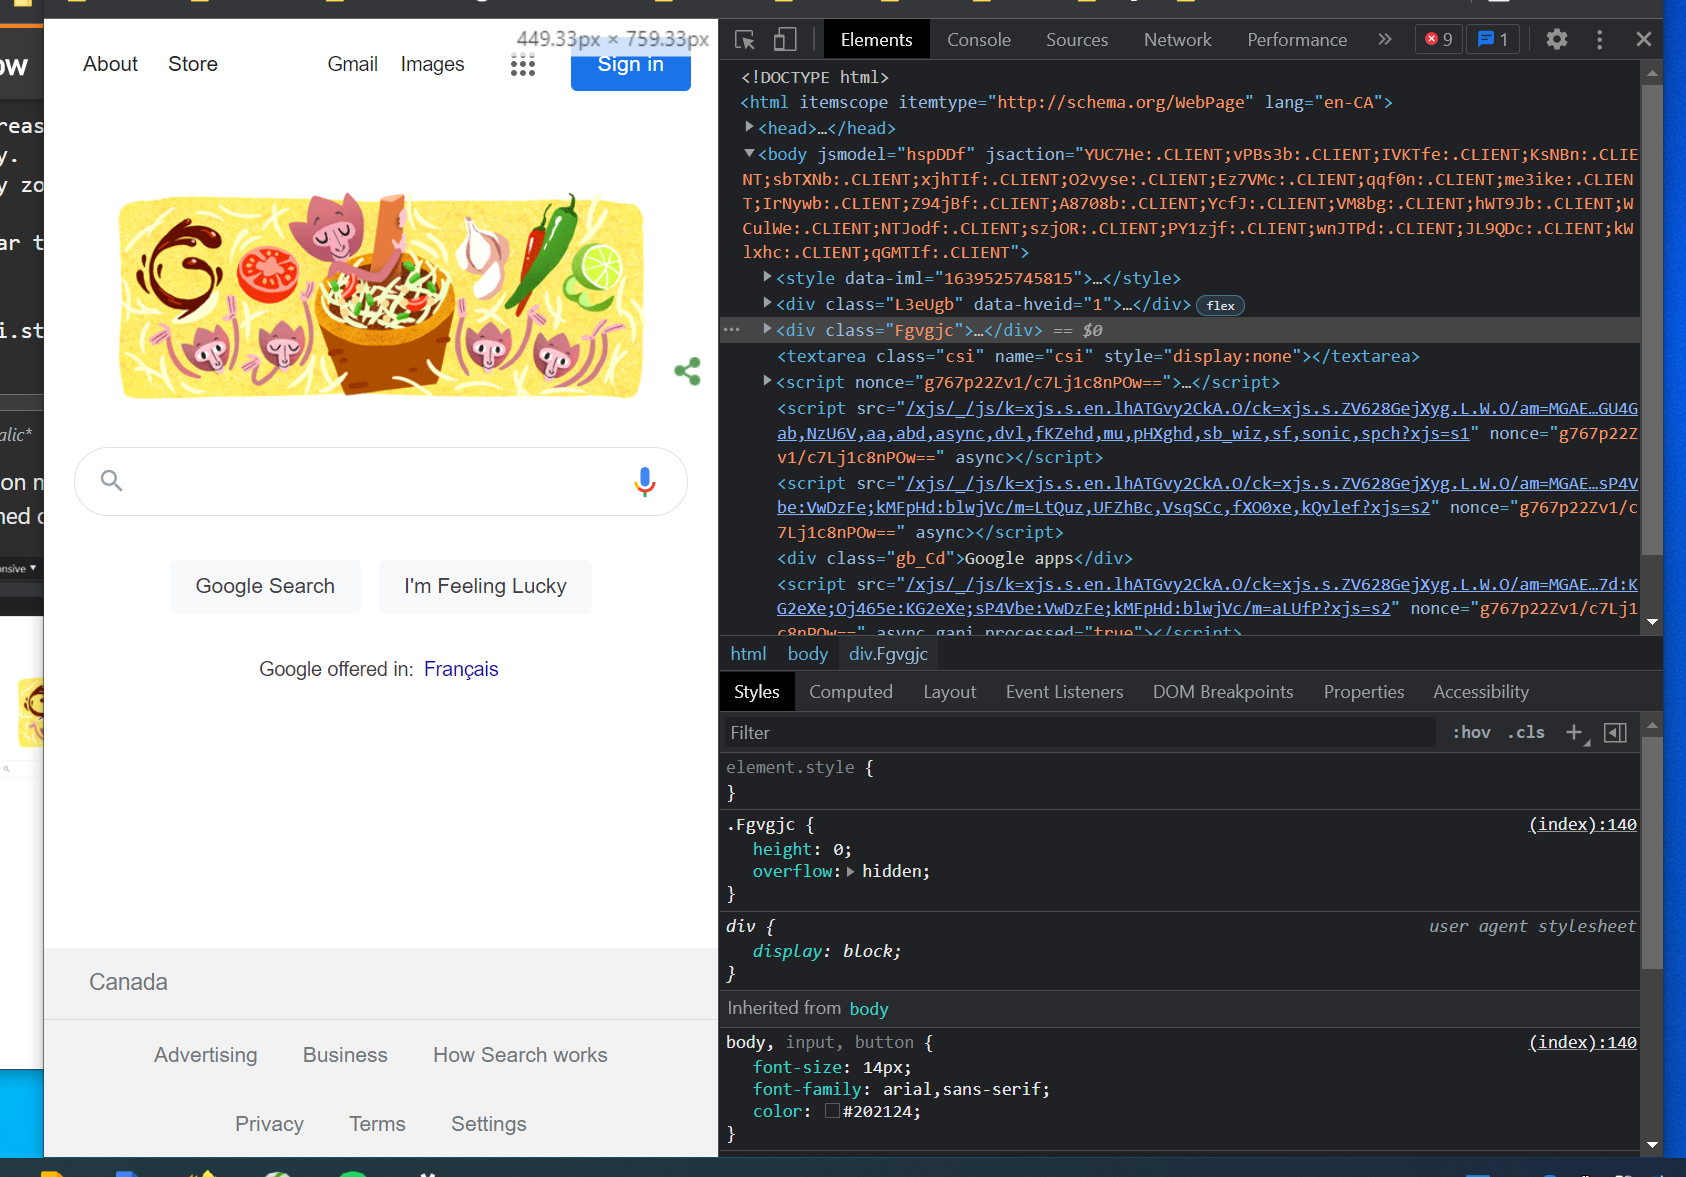Expand the div class L3eUgb node
Viewport: 1686px width, 1177px height.
point(767,303)
